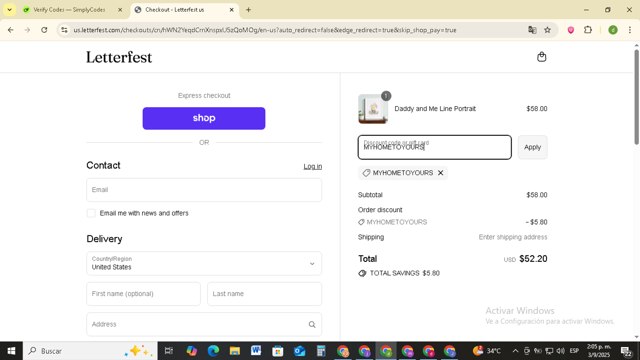
Task: Tick the Email me with news and offers checkbox
Action: pos(91,213)
